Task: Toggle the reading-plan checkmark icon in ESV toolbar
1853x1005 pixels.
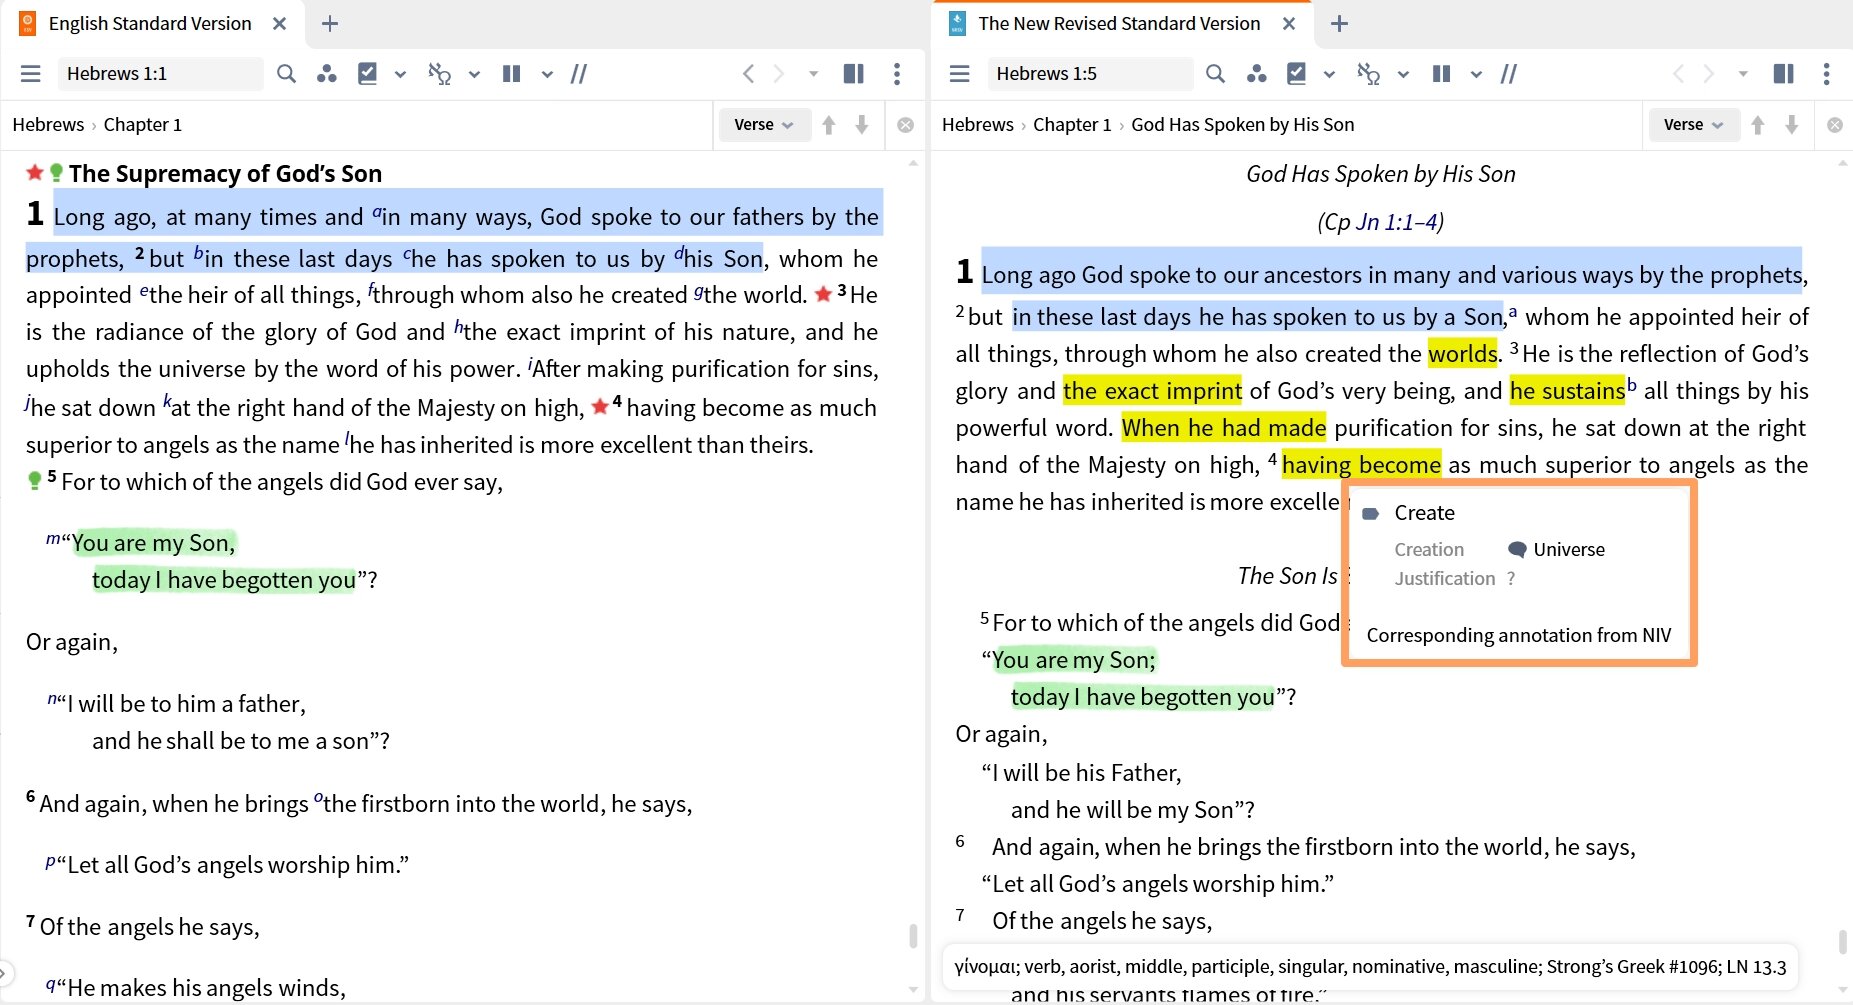Action: (x=368, y=74)
